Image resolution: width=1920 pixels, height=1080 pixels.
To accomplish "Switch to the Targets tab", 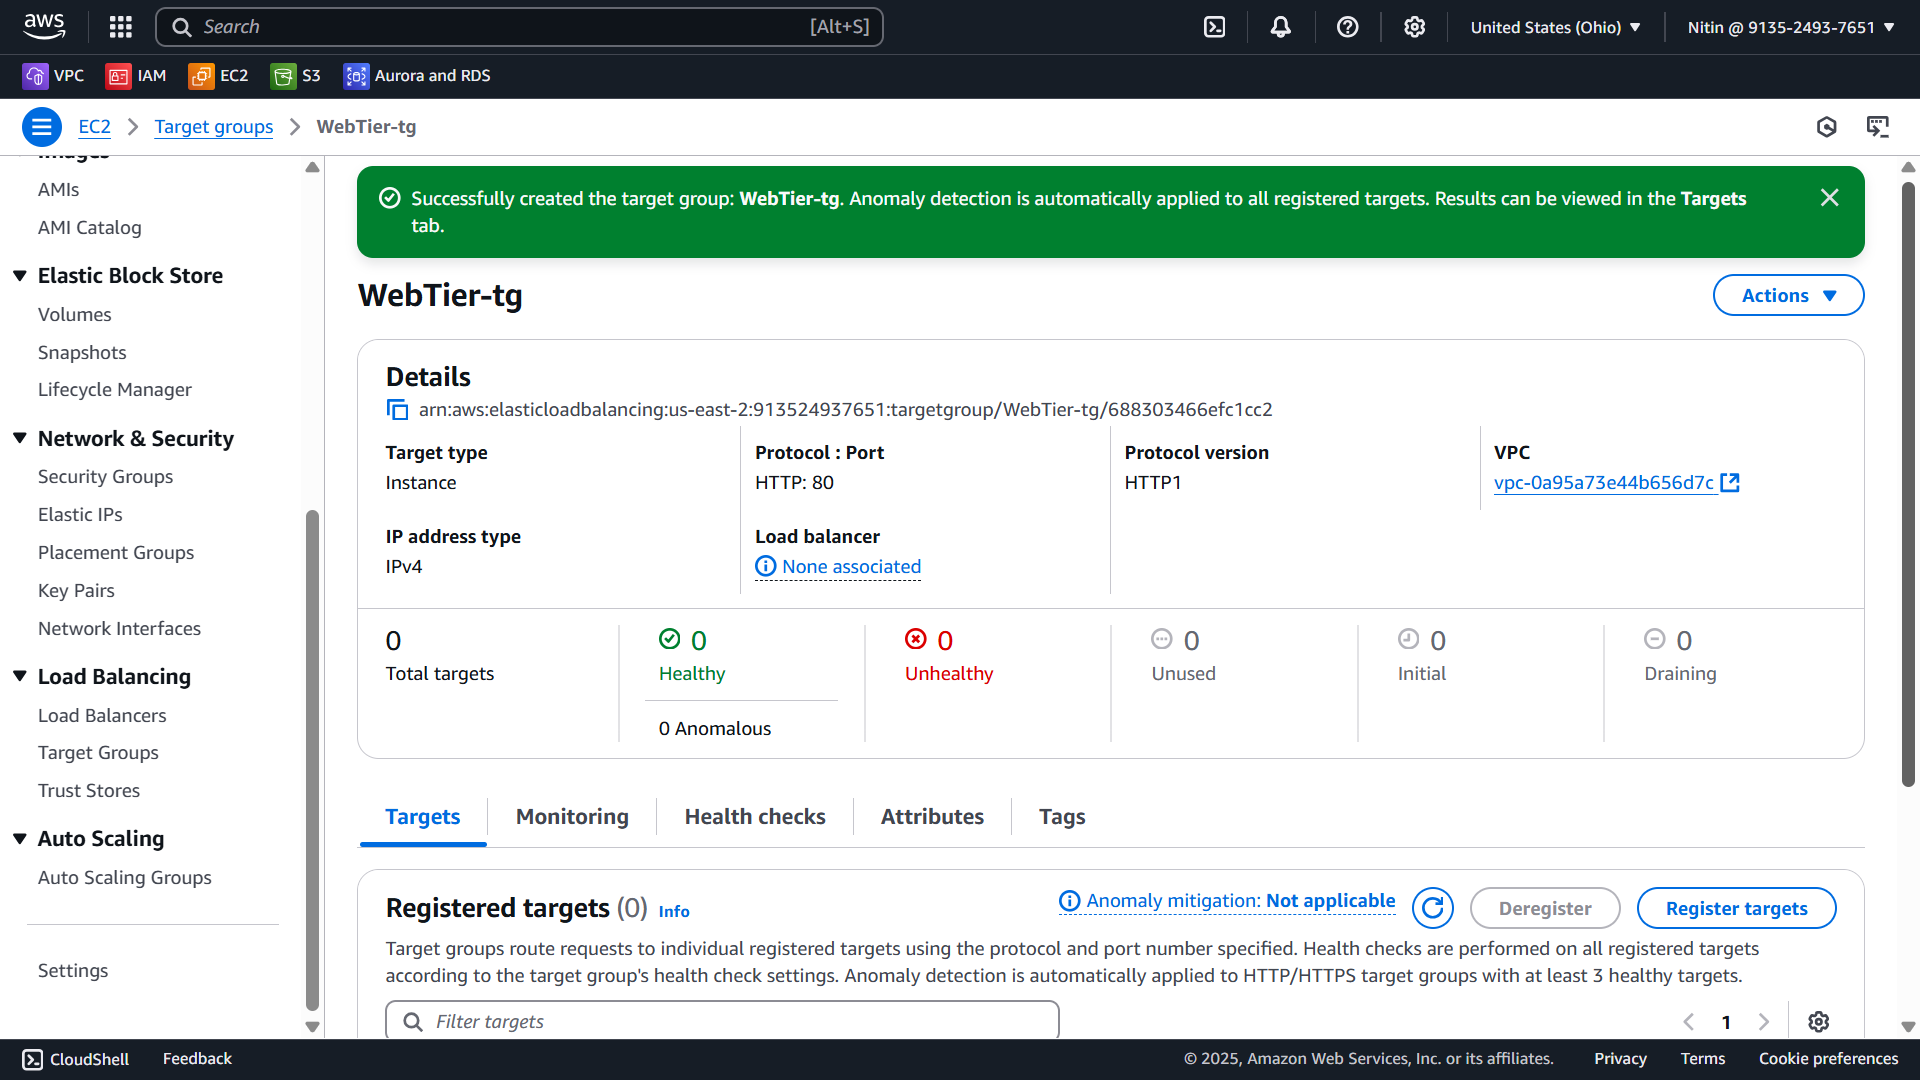I will pos(423,817).
